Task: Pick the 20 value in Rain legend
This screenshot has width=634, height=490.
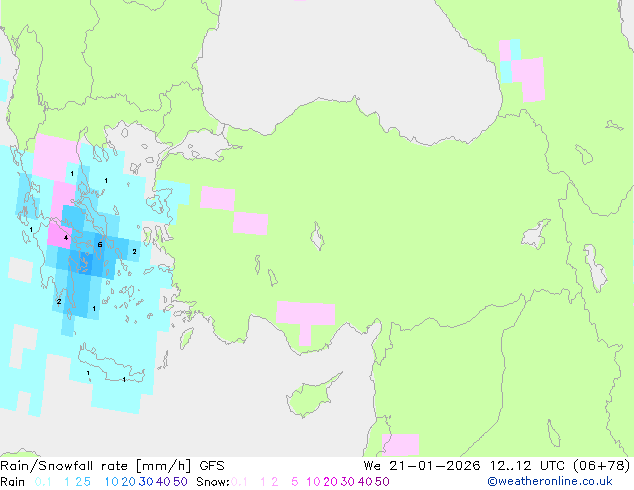Action: tap(129, 482)
